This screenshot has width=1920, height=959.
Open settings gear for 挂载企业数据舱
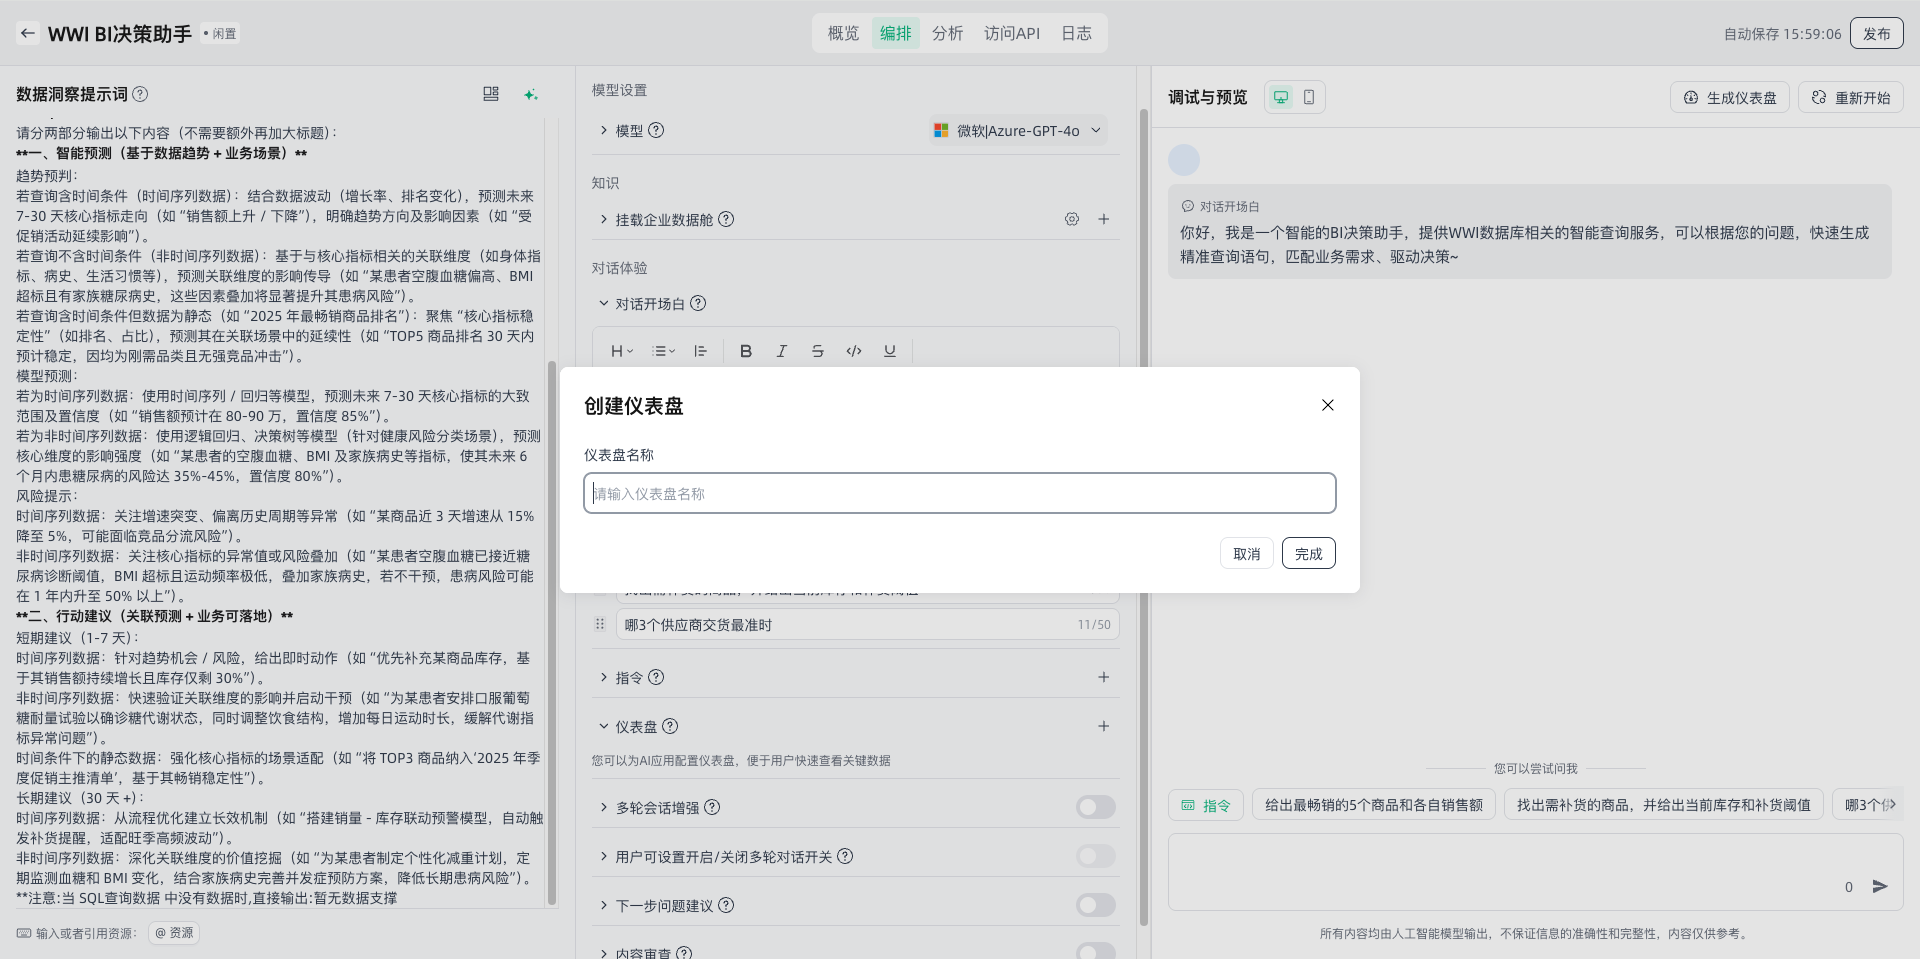tap(1072, 219)
